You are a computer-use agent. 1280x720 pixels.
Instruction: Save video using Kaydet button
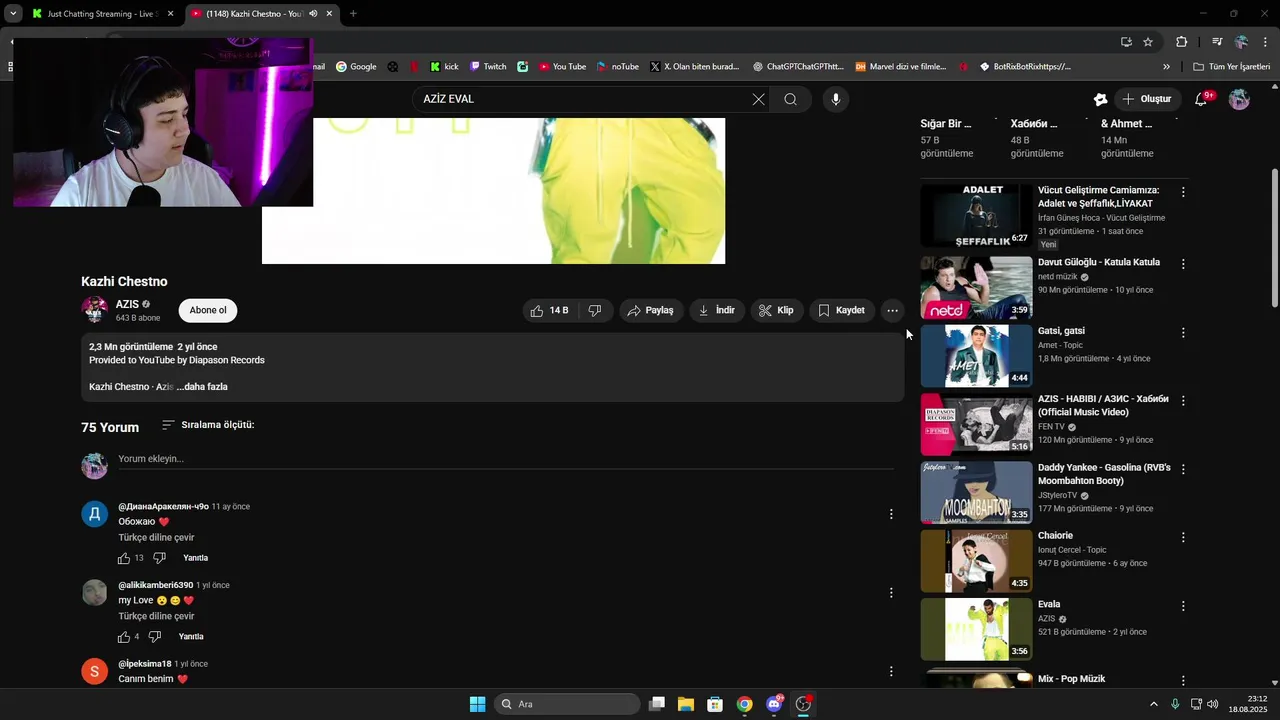point(841,311)
